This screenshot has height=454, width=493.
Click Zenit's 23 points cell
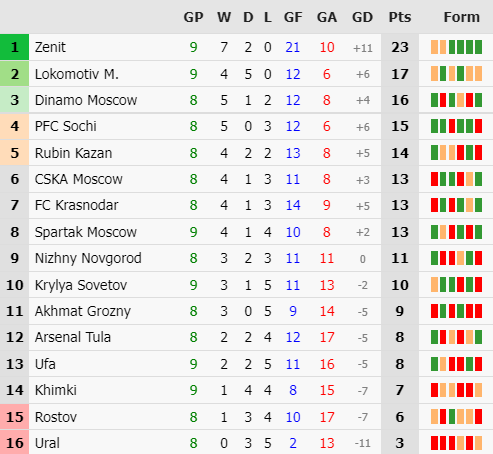click(x=400, y=47)
